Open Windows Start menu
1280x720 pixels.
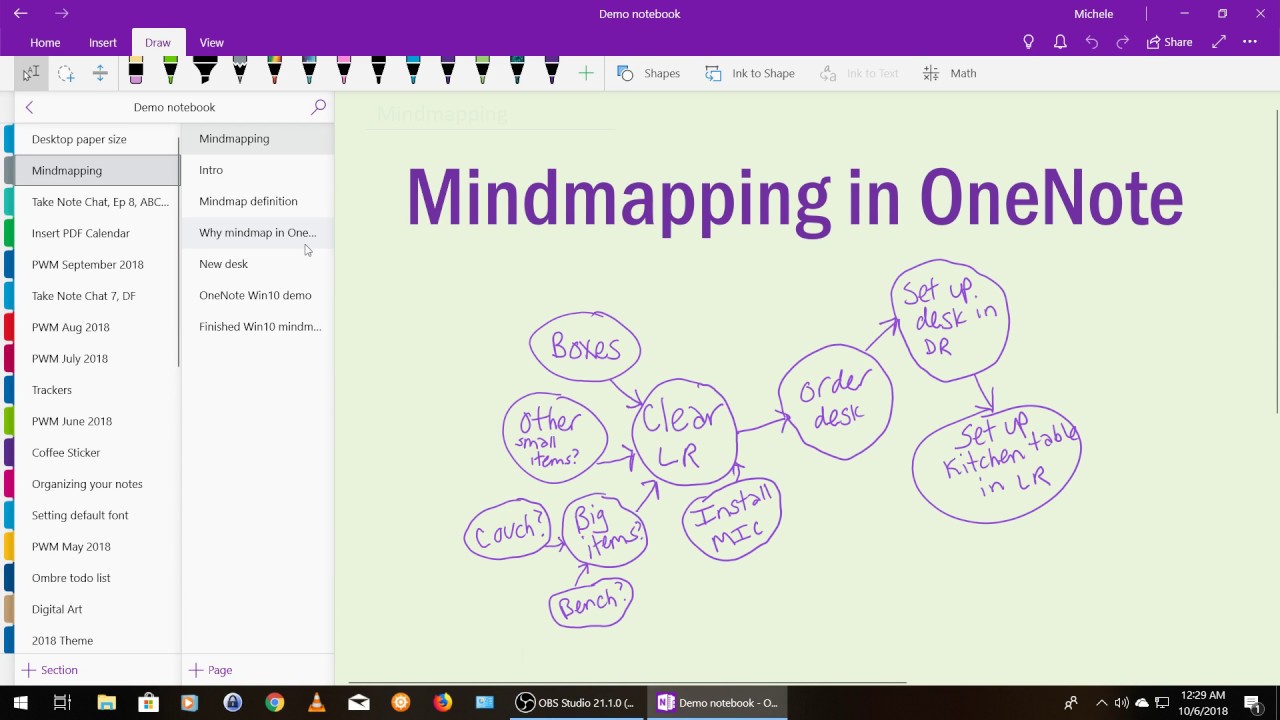click(x=20, y=703)
